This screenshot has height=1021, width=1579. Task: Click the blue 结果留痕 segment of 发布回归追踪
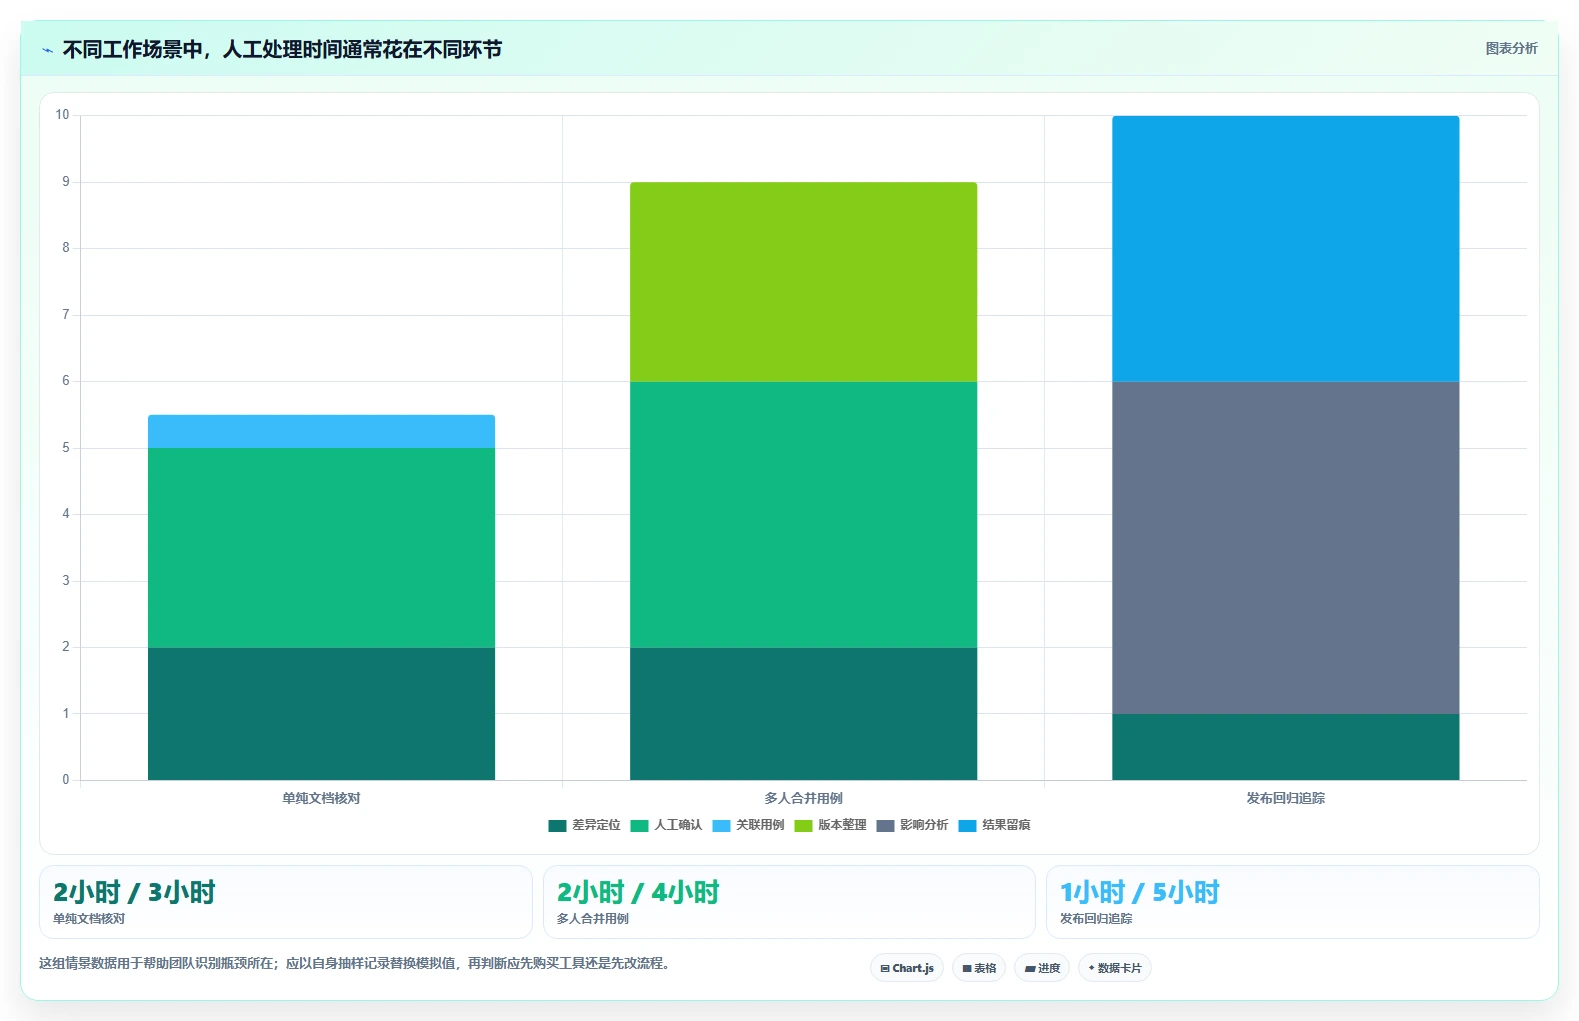pos(1285,249)
